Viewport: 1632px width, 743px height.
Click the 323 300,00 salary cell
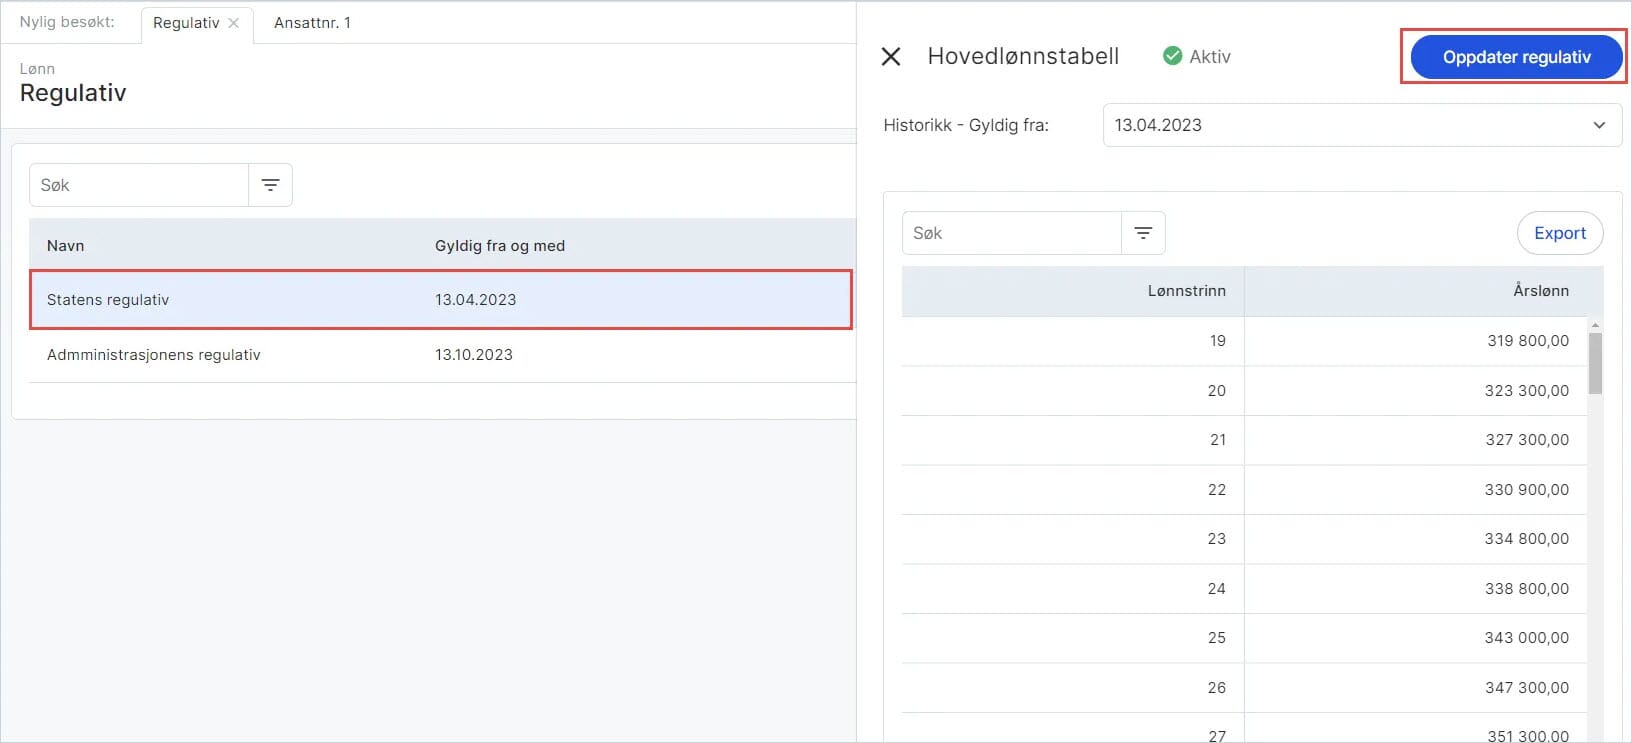1415,391
